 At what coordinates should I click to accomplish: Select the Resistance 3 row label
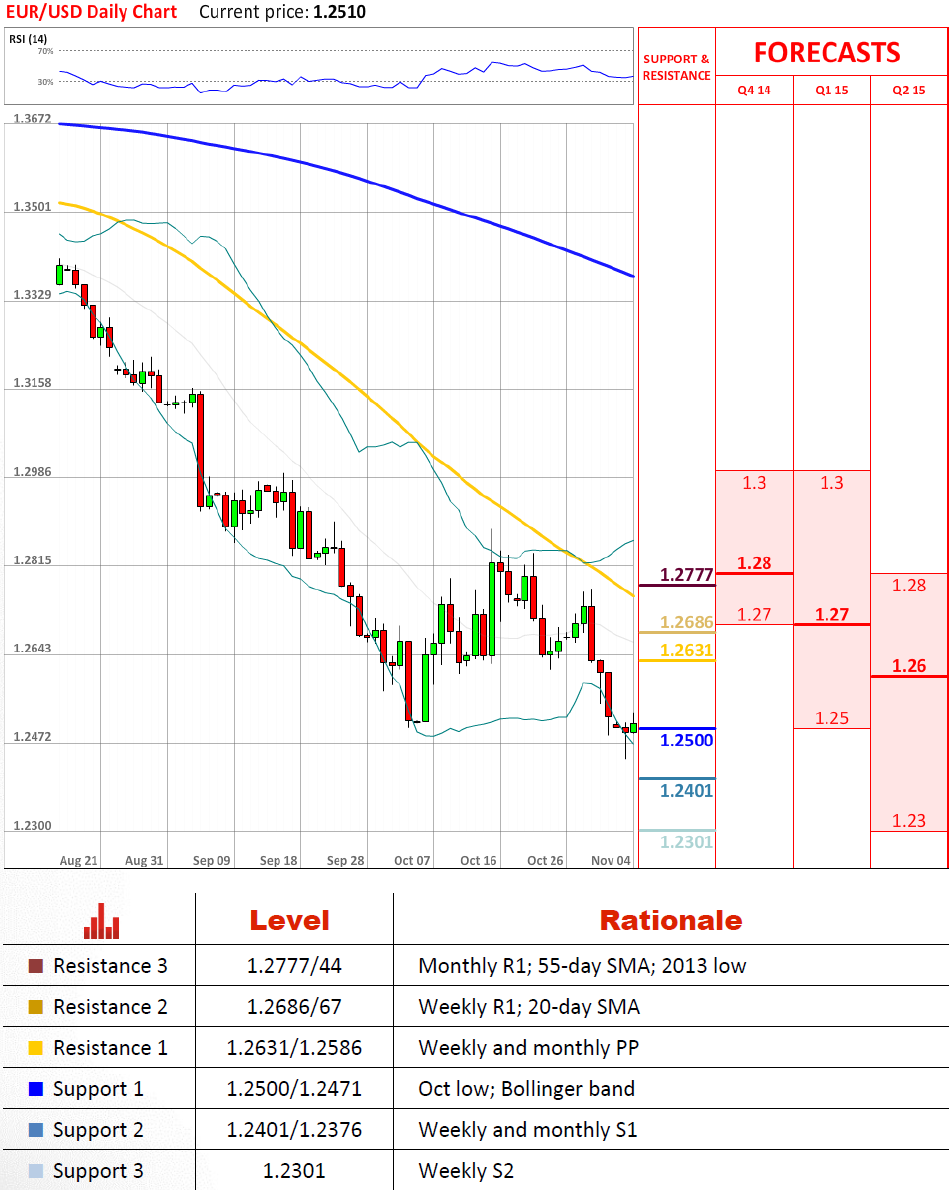coord(110,966)
